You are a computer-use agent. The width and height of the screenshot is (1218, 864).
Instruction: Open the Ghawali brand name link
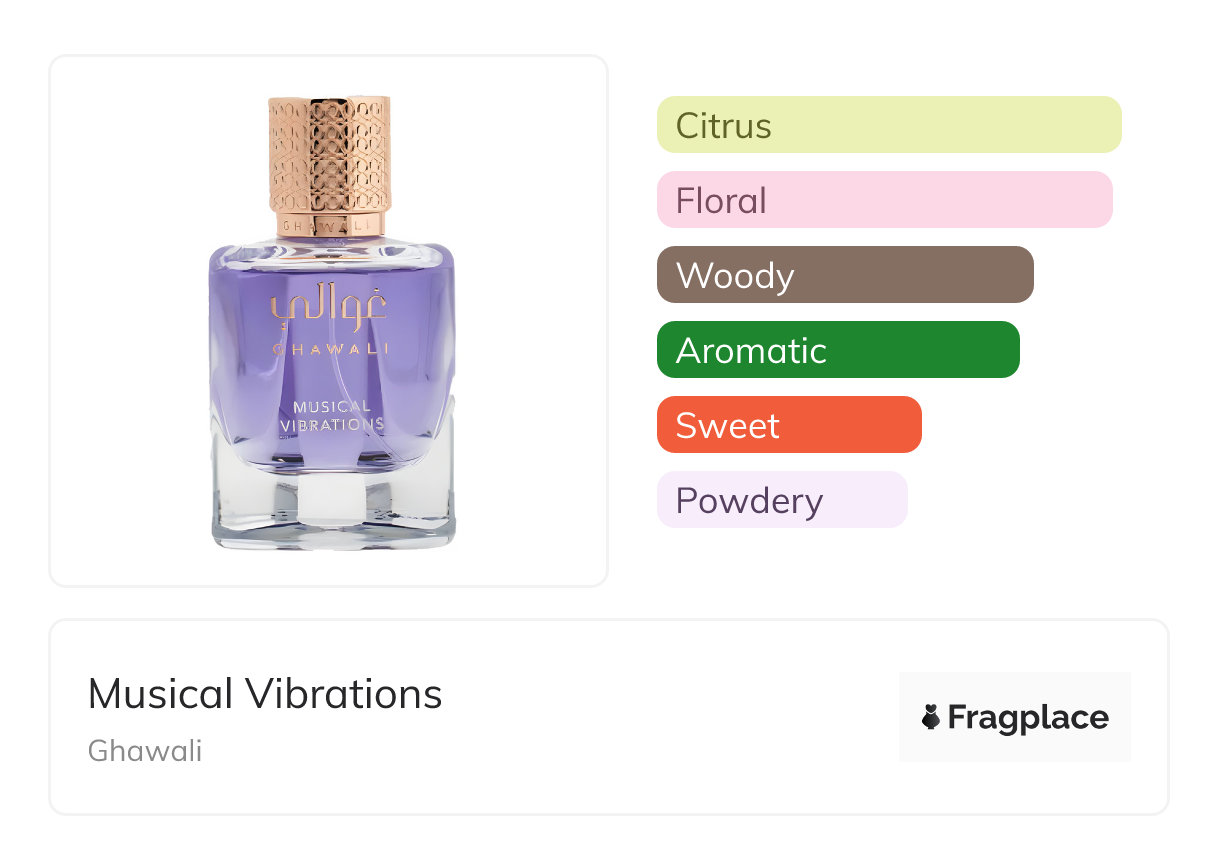[145, 751]
